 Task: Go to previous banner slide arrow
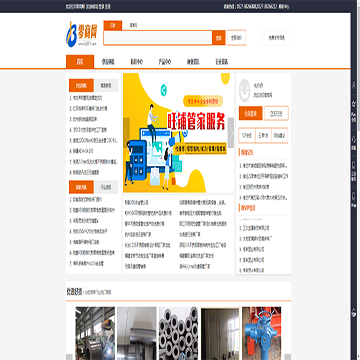[x=126, y=133]
